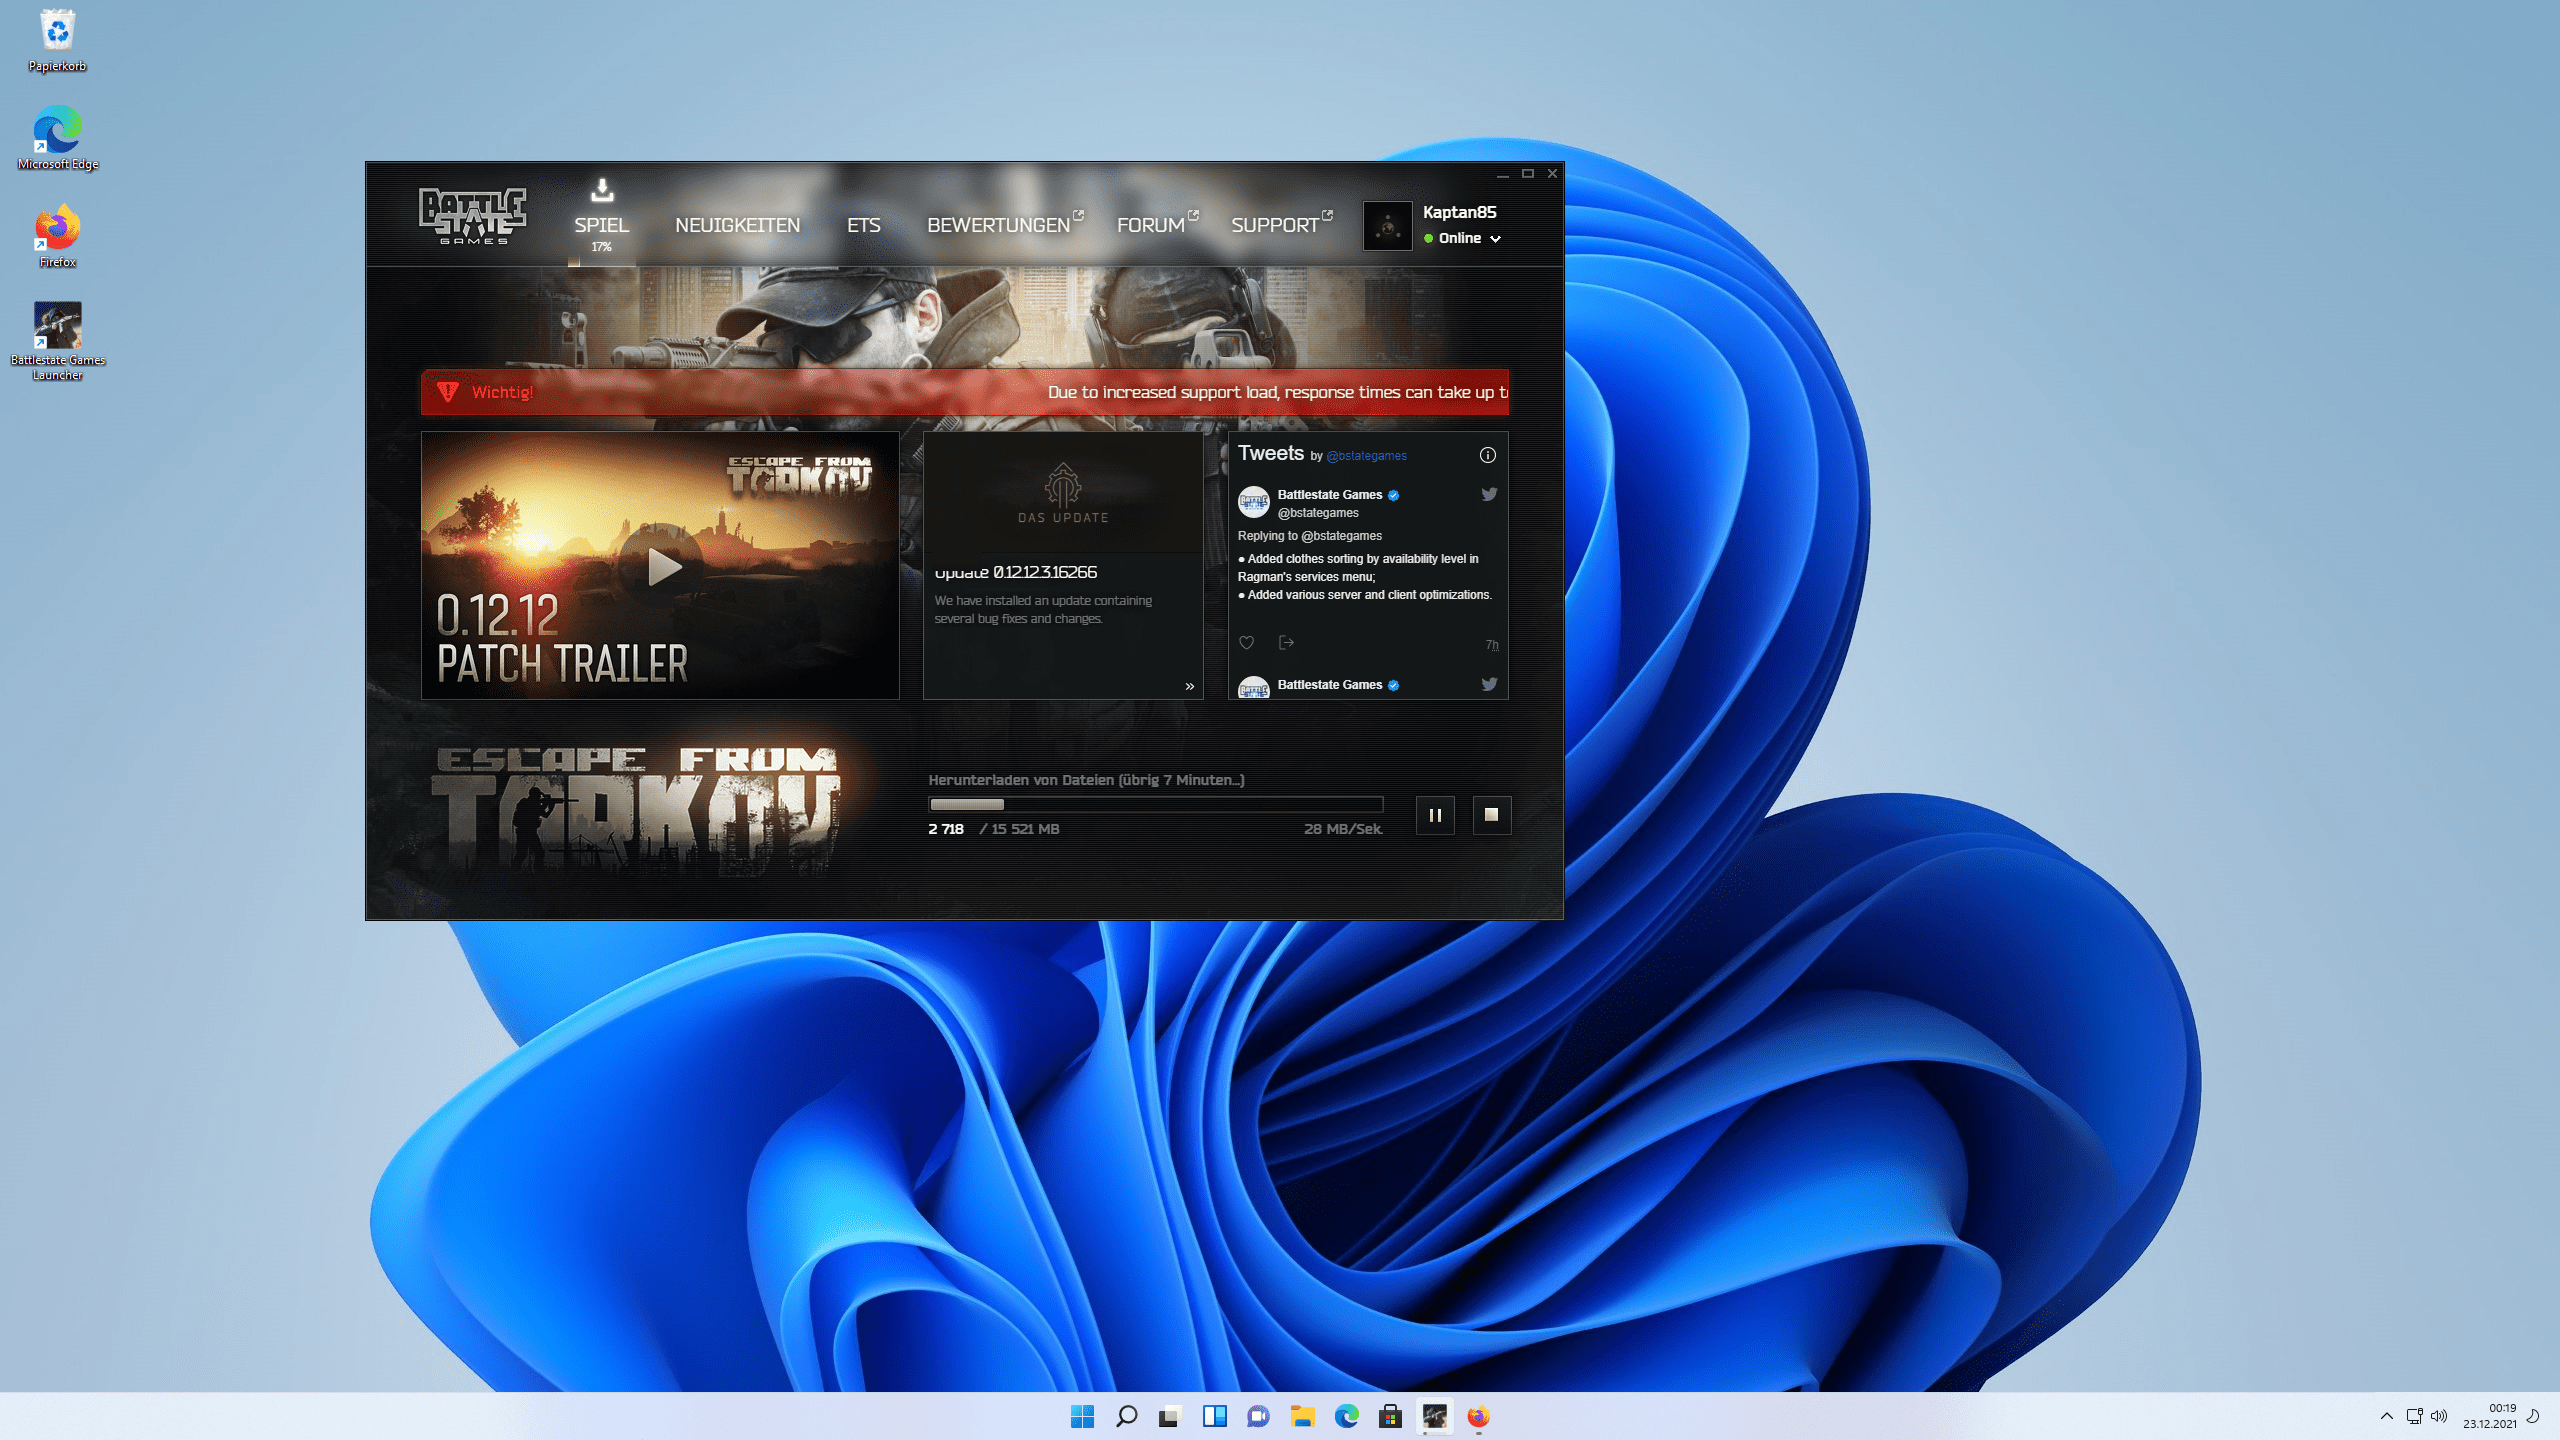Select the Battlestate Games Launcher desktop shortcut

(57, 341)
